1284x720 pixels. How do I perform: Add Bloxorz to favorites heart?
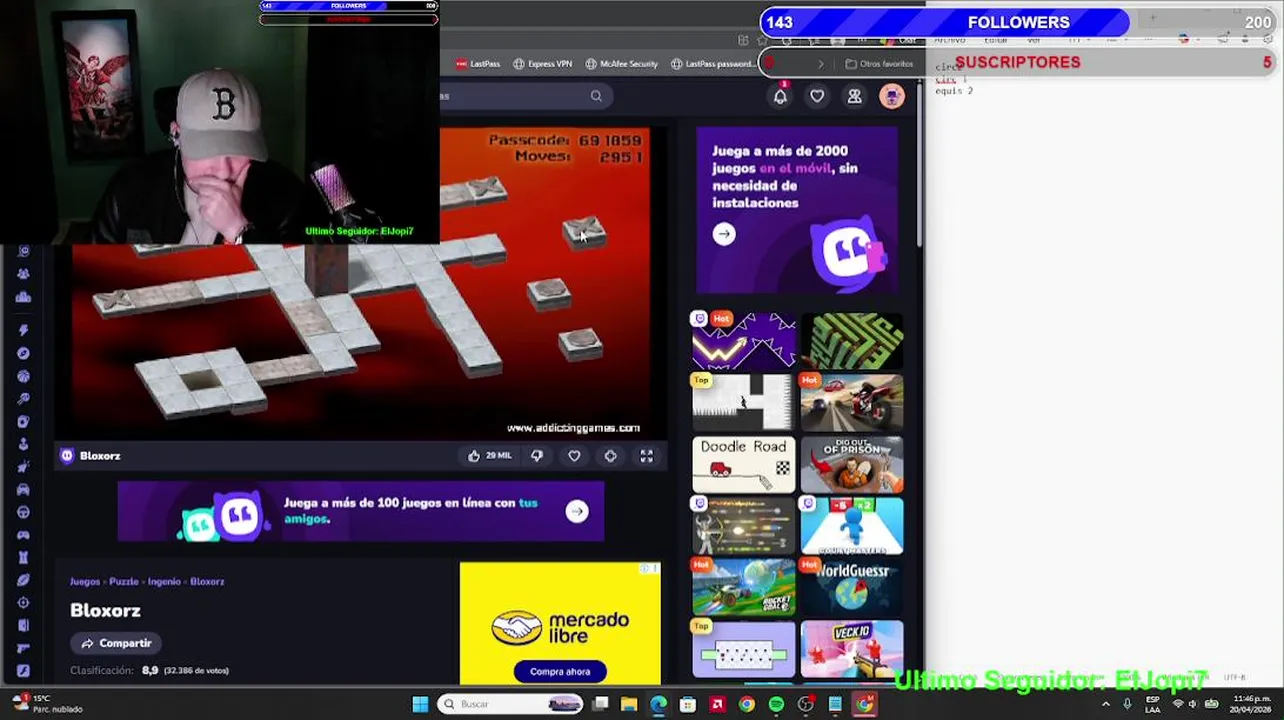coord(574,456)
